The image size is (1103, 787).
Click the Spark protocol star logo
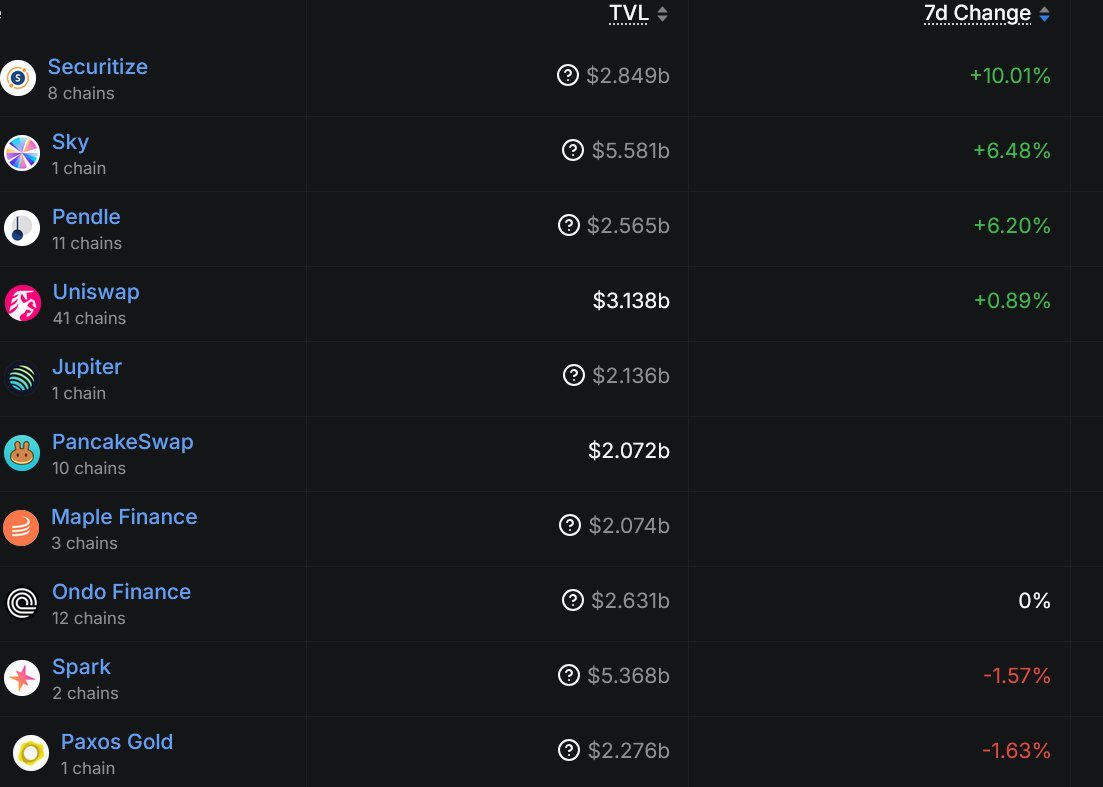pyautogui.click(x=22, y=678)
